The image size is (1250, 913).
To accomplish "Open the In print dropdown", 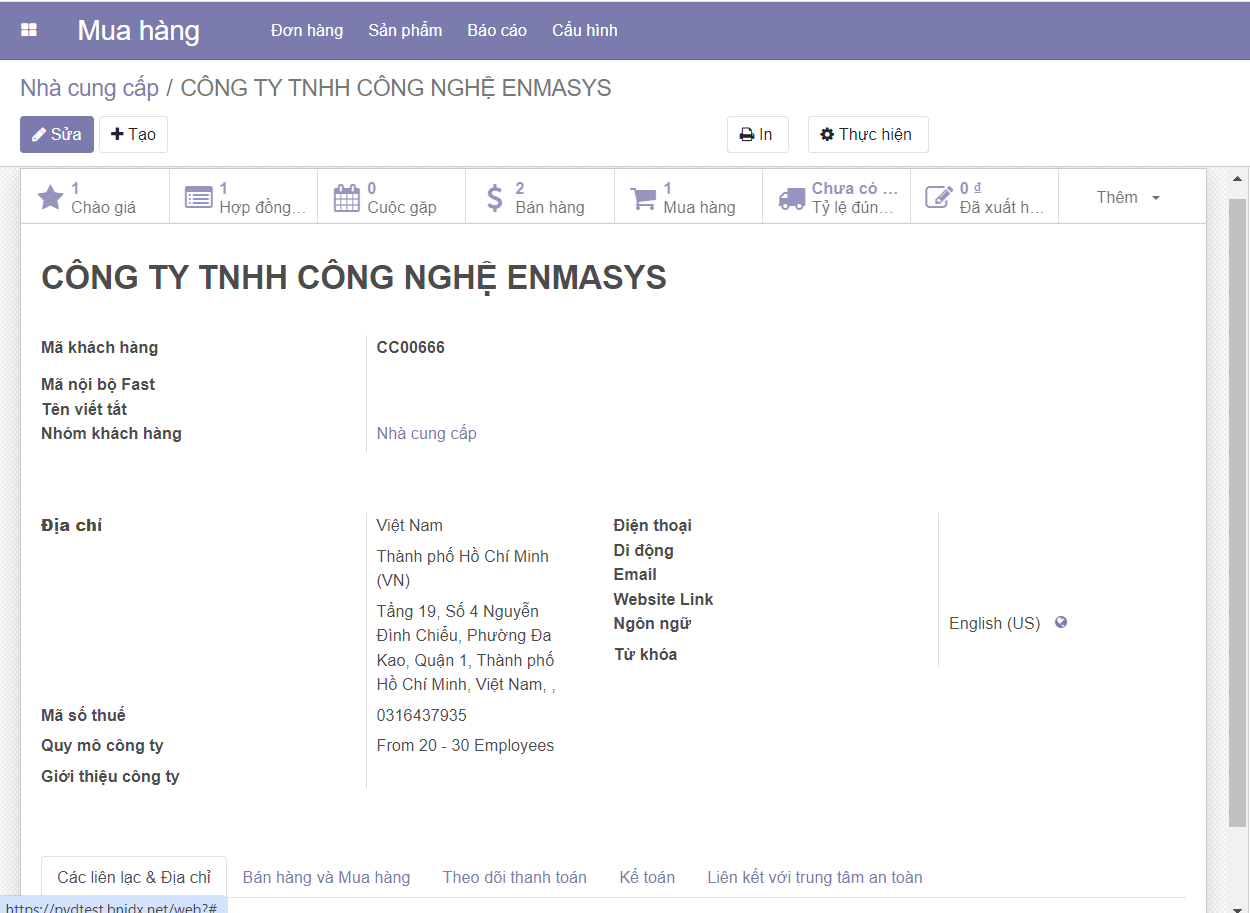I will click(757, 134).
